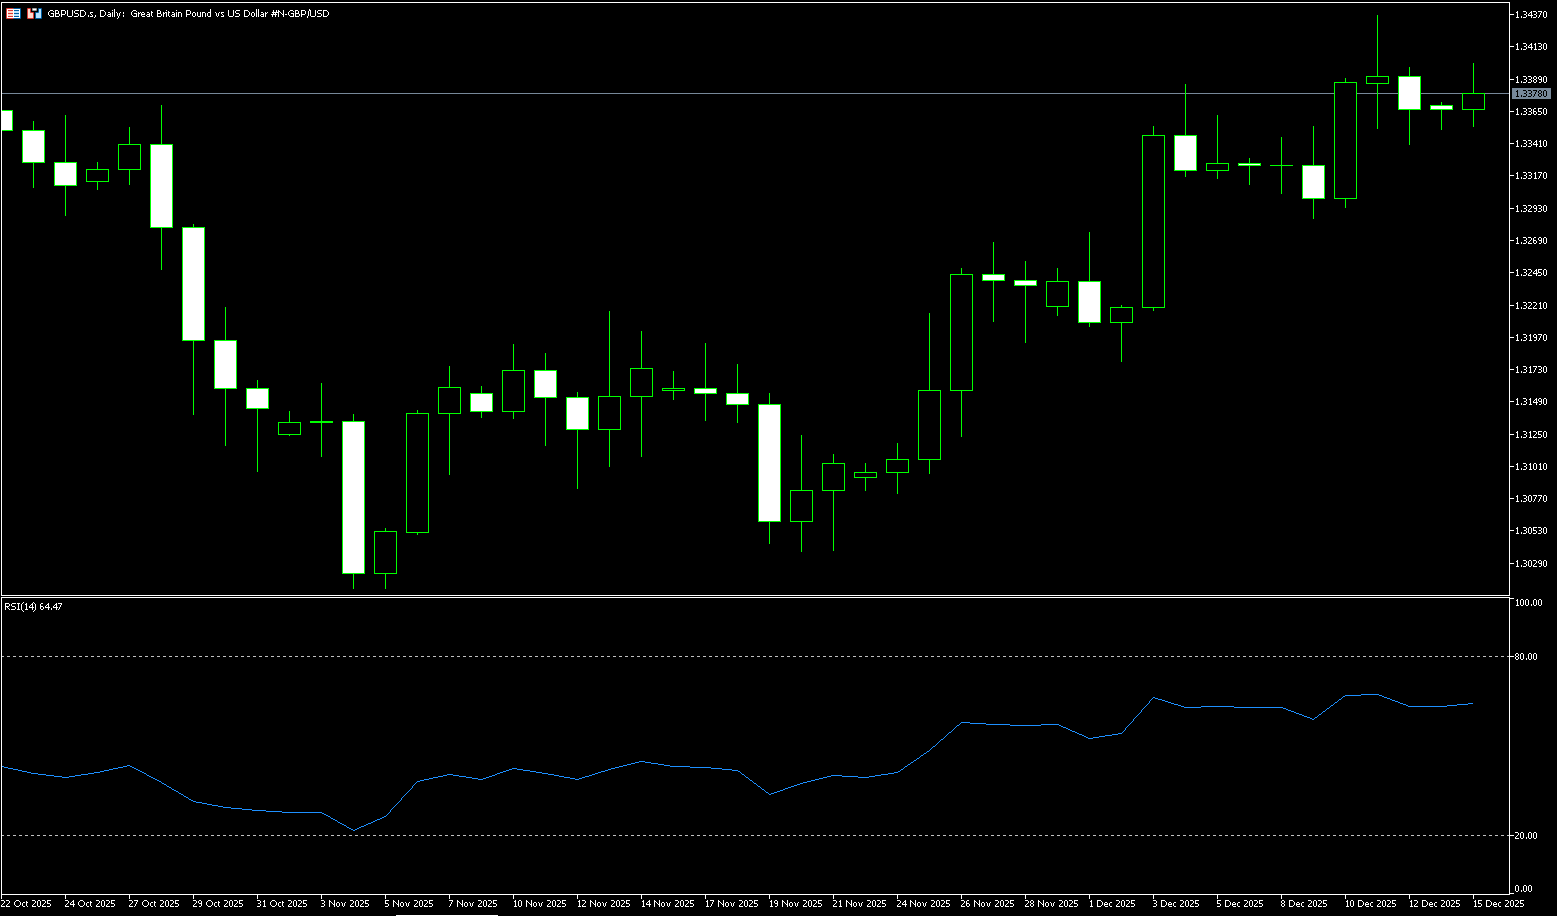Click the one-click trading panel icon
The width and height of the screenshot is (1557, 916).
pos(13,13)
